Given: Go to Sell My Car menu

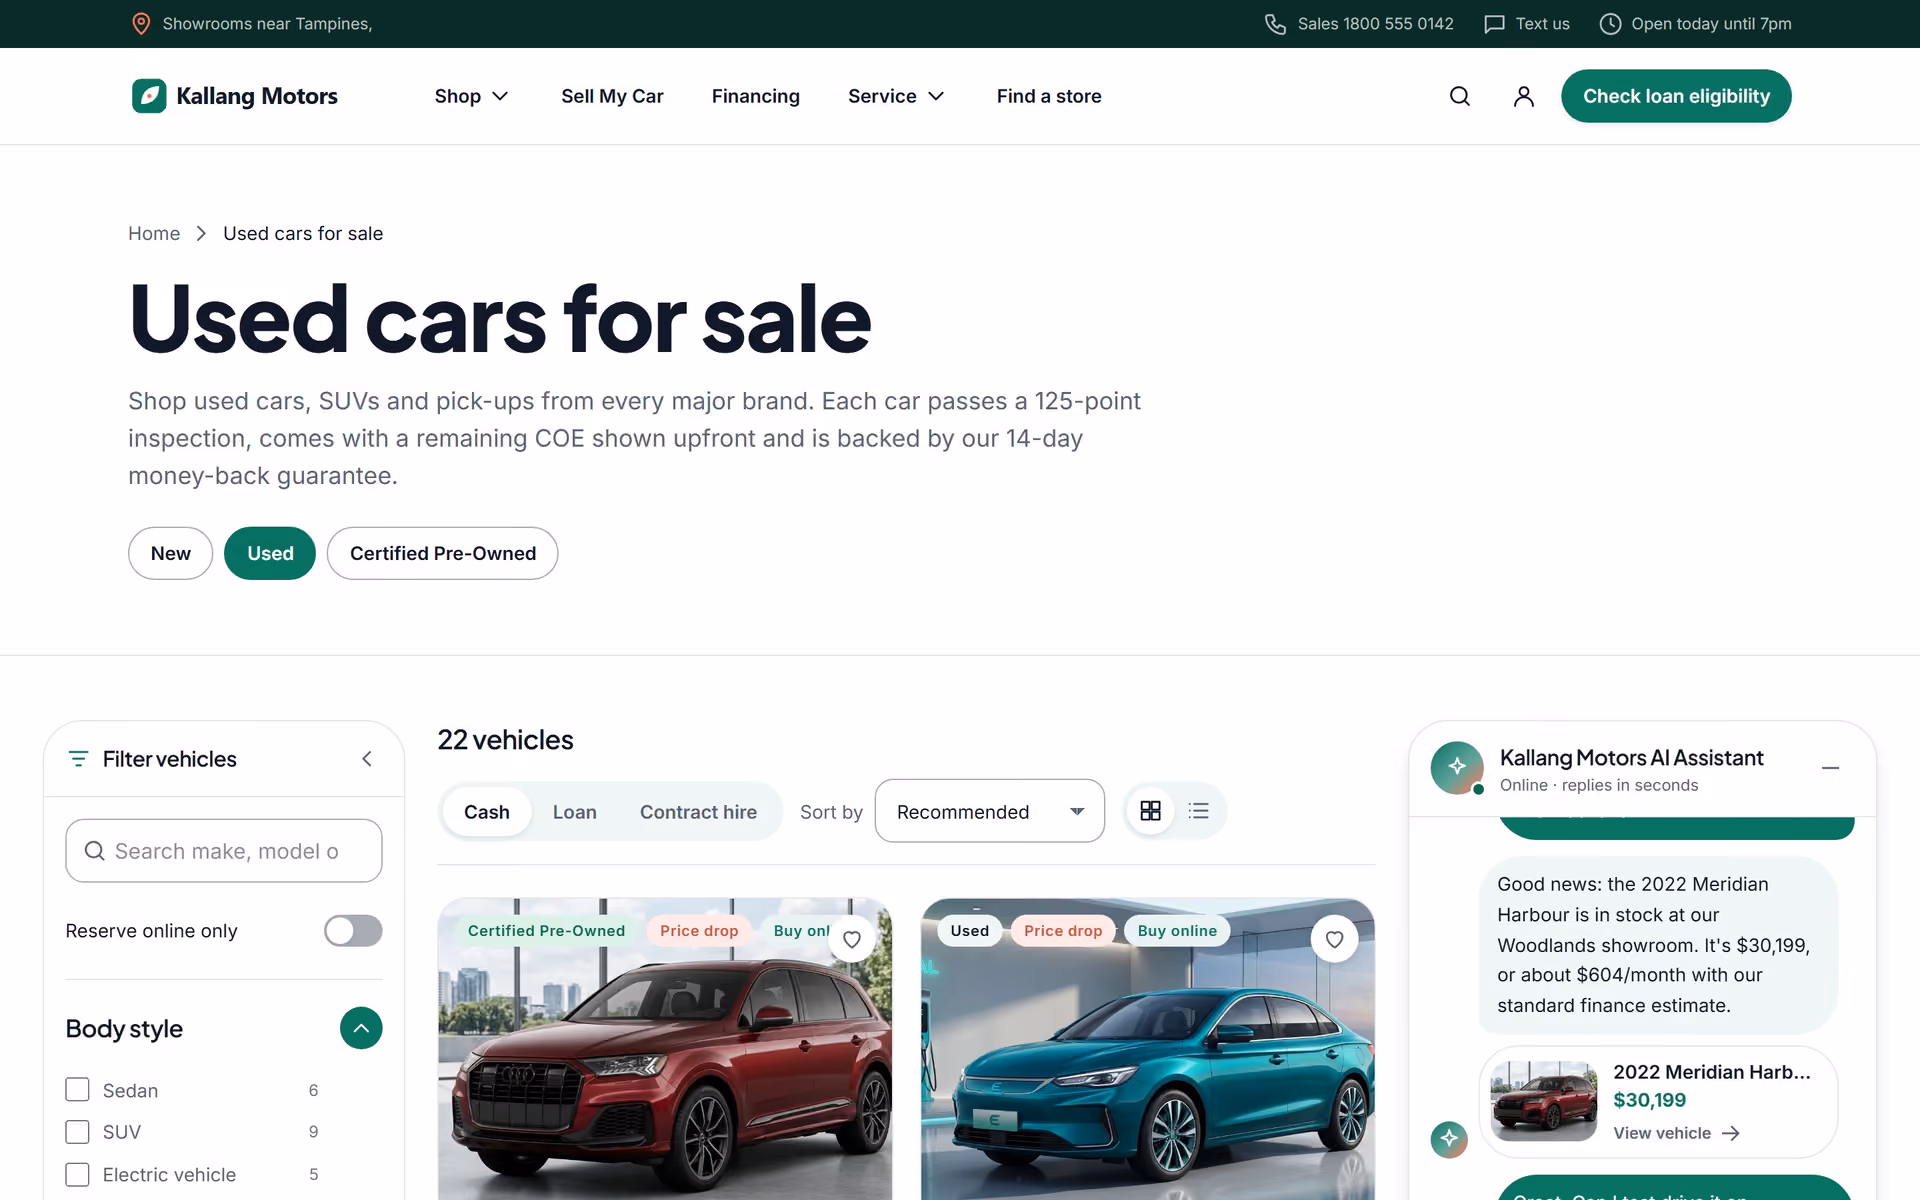Looking at the screenshot, I should coord(612,96).
